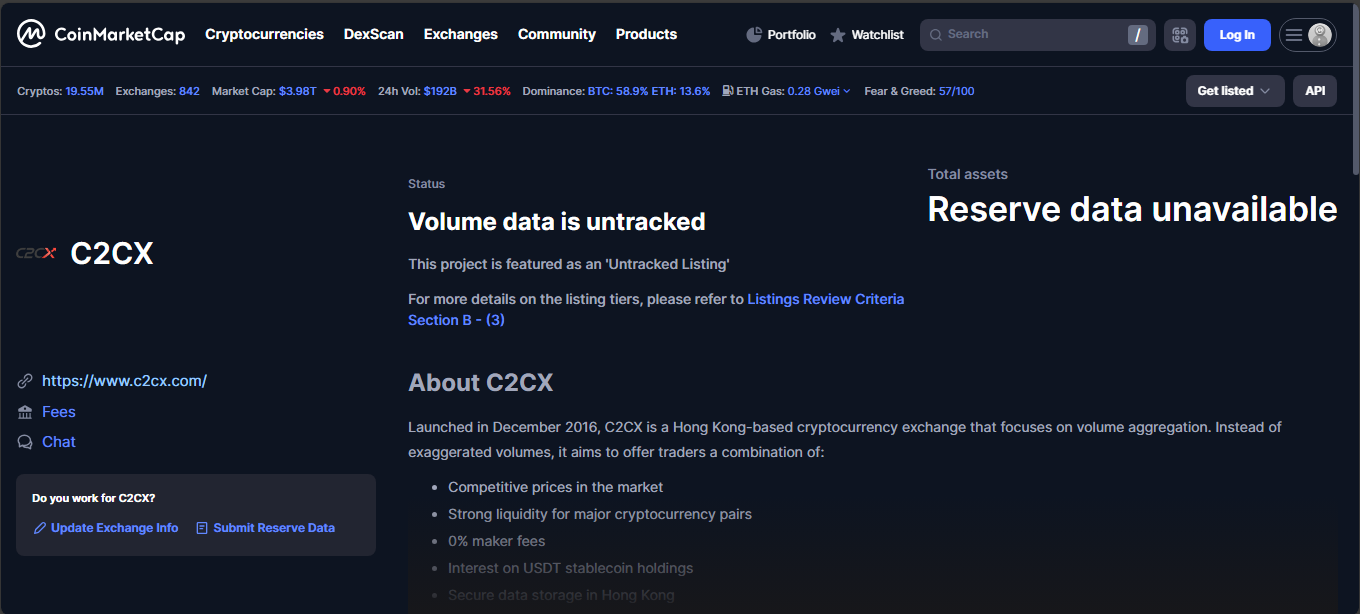
Task: Click the API button
Action: click(x=1314, y=91)
